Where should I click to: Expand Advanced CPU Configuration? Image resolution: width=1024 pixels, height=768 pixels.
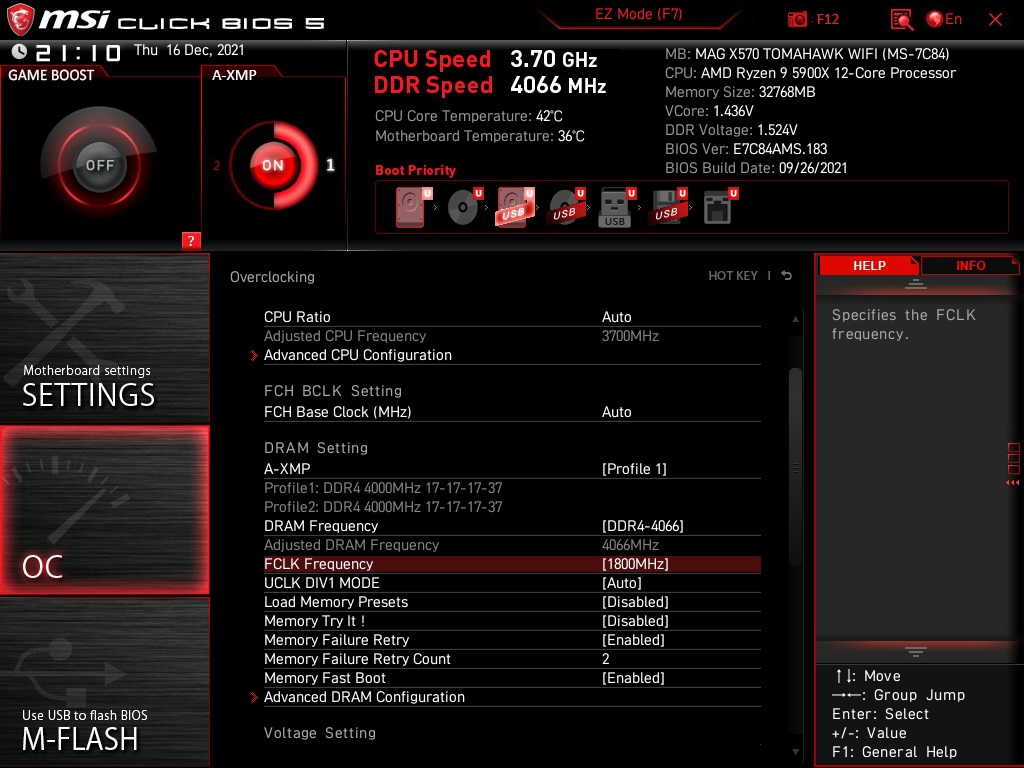[357, 354]
